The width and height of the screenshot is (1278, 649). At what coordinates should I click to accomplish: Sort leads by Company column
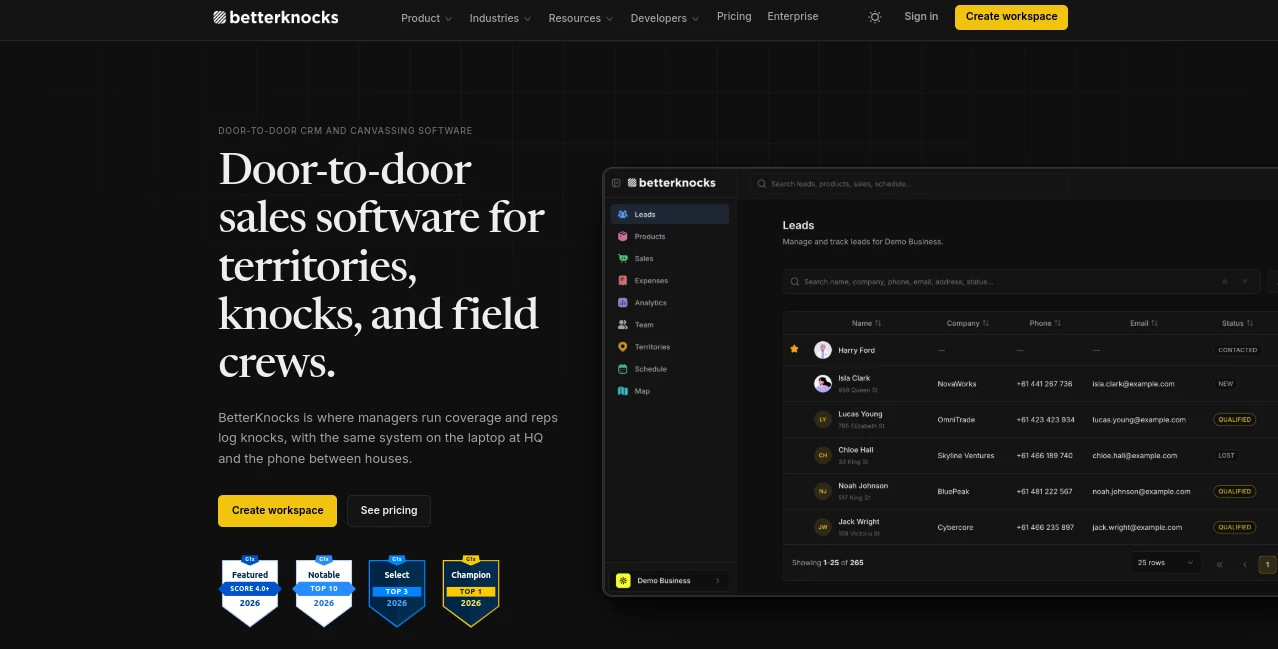point(968,323)
